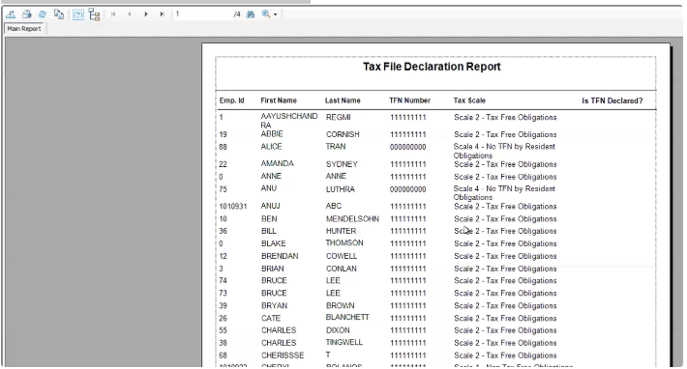This screenshot has height=369, width=687.
Task: Select last name DIXON
Action: coord(338,330)
